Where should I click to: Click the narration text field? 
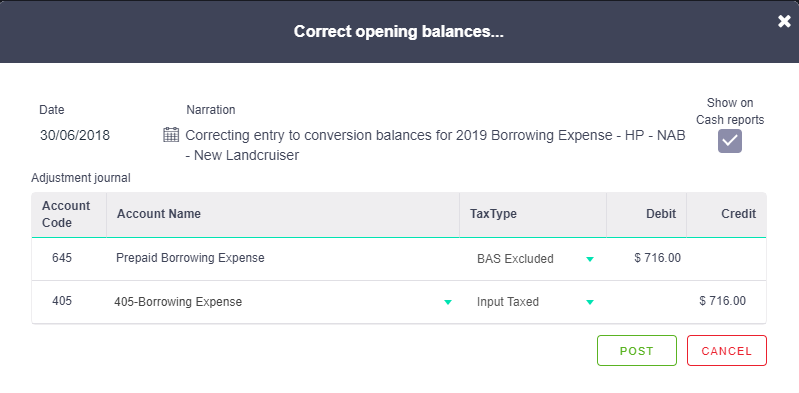(x=435, y=145)
